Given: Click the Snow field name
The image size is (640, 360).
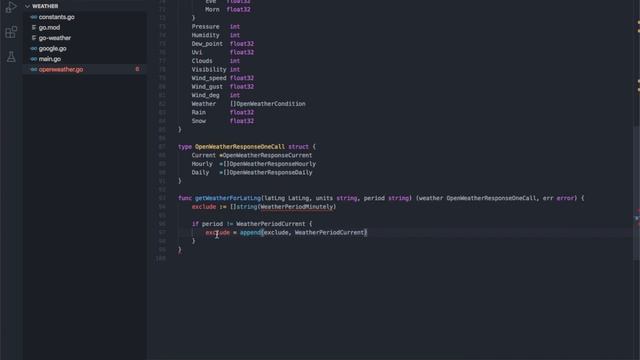Looking at the screenshot, I should pyautogui.click(x=199, y=121).
